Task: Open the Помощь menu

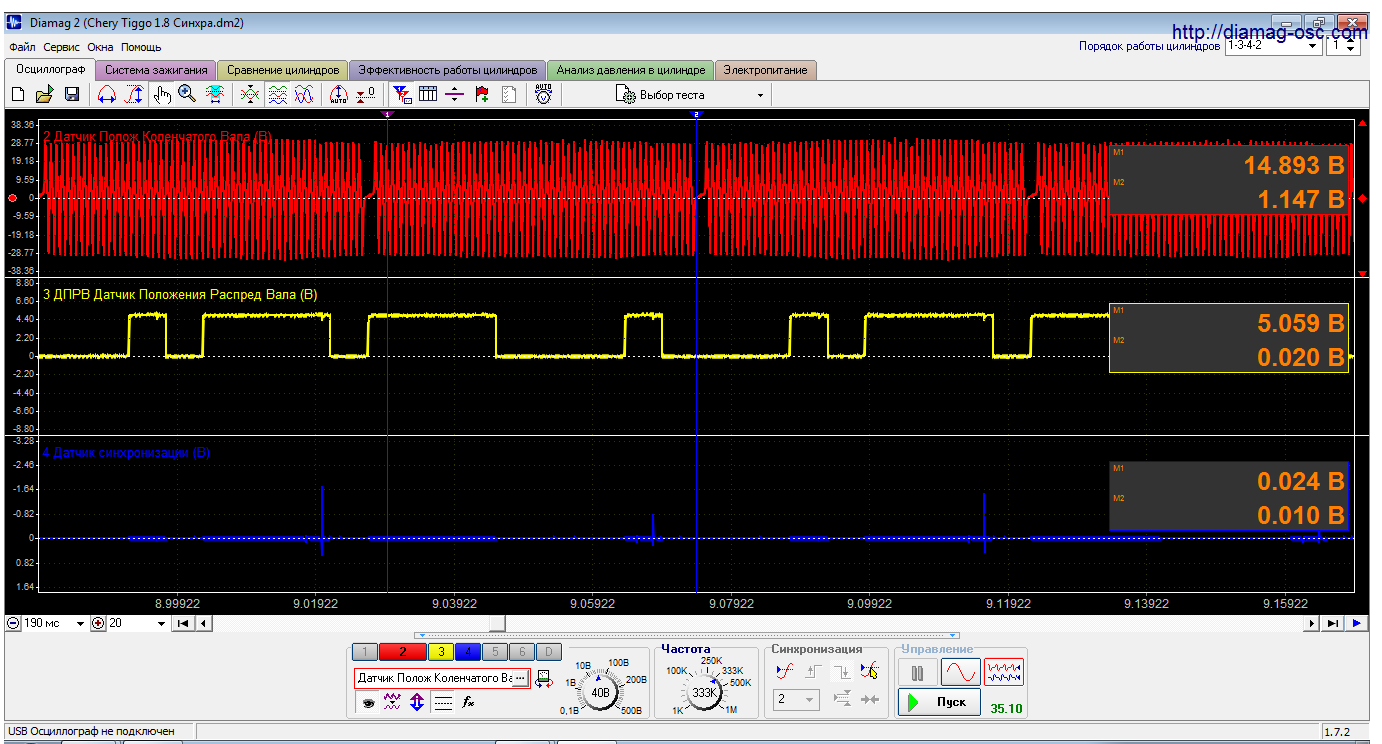Action: (x=141, y=47)
